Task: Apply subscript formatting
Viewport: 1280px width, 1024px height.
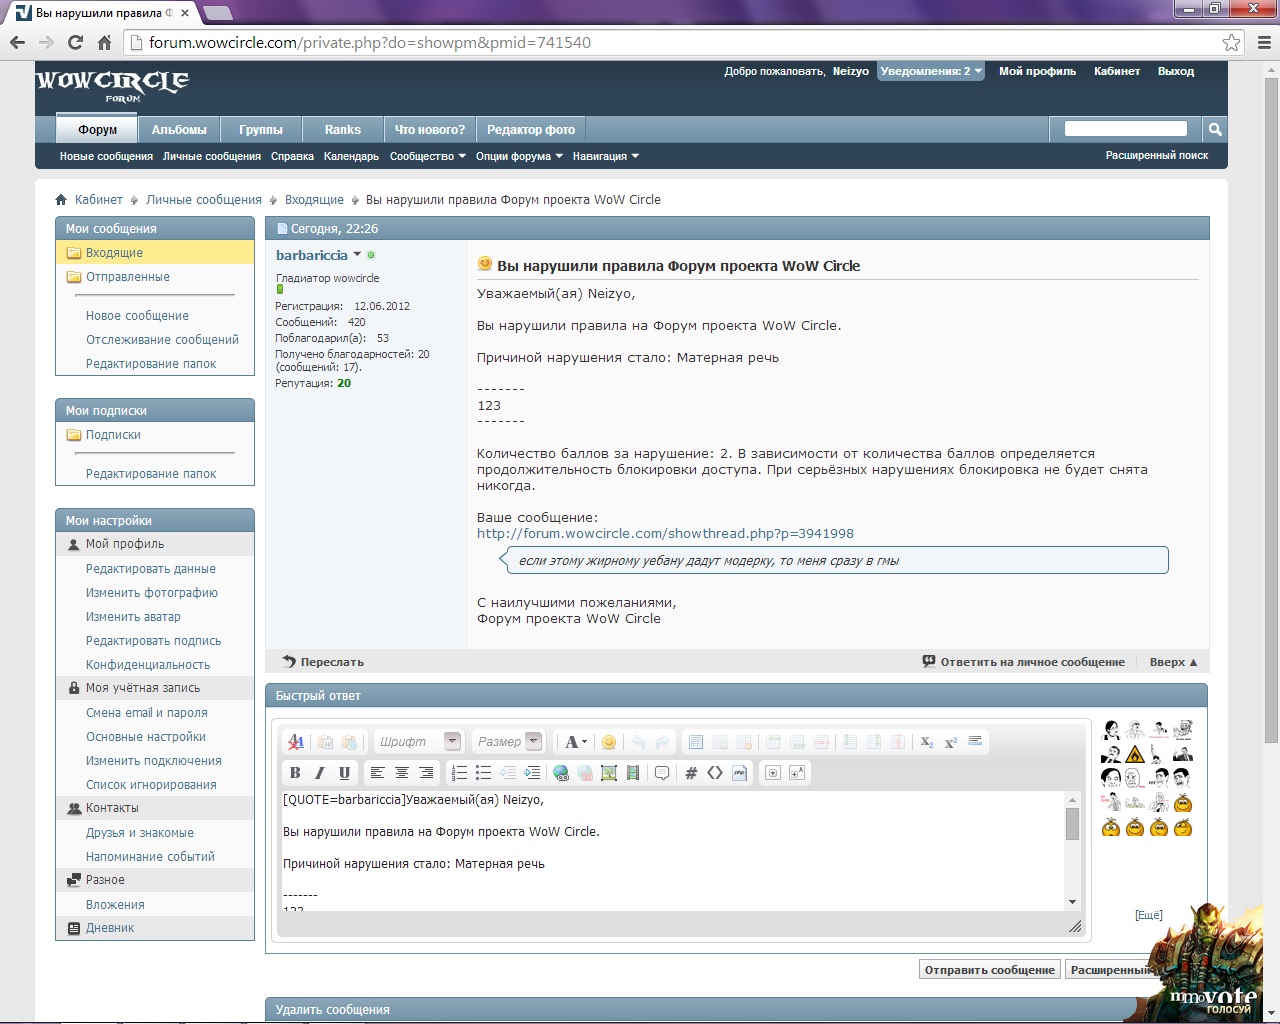Action: point(927,742)
